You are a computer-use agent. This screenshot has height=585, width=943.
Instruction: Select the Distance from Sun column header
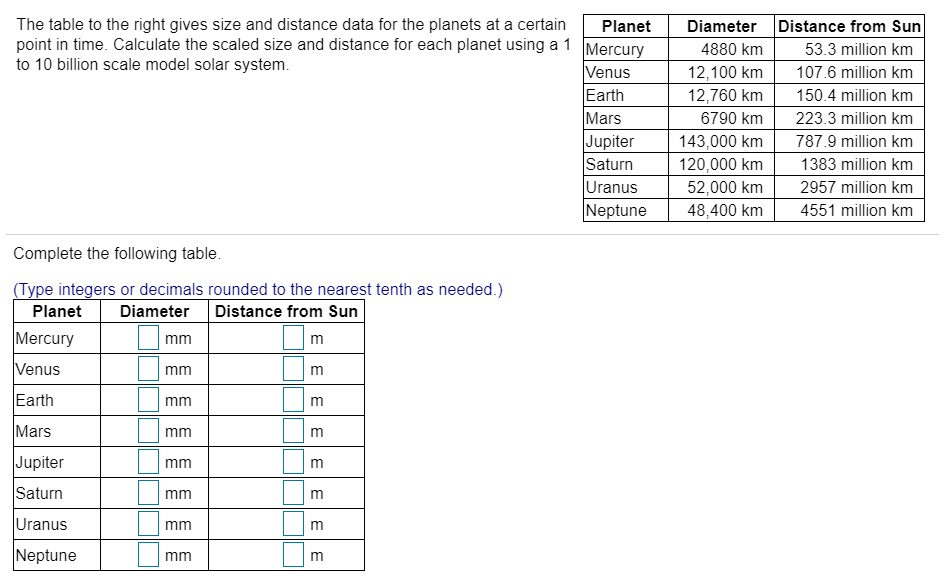[x=850, y=26]
